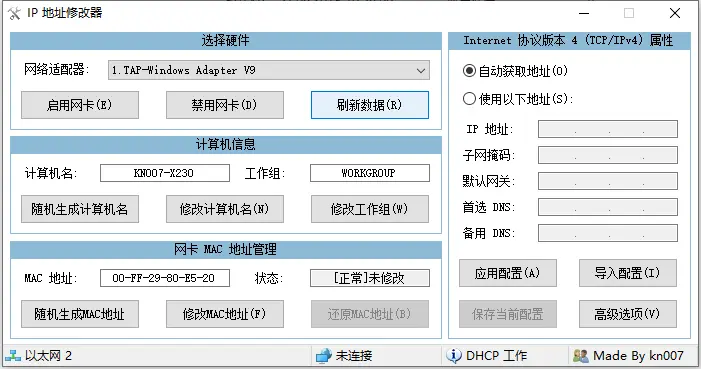This screenshot has height=369, width=701.
Task: Click the 保存当前配置 button
Action: point(507,314)
